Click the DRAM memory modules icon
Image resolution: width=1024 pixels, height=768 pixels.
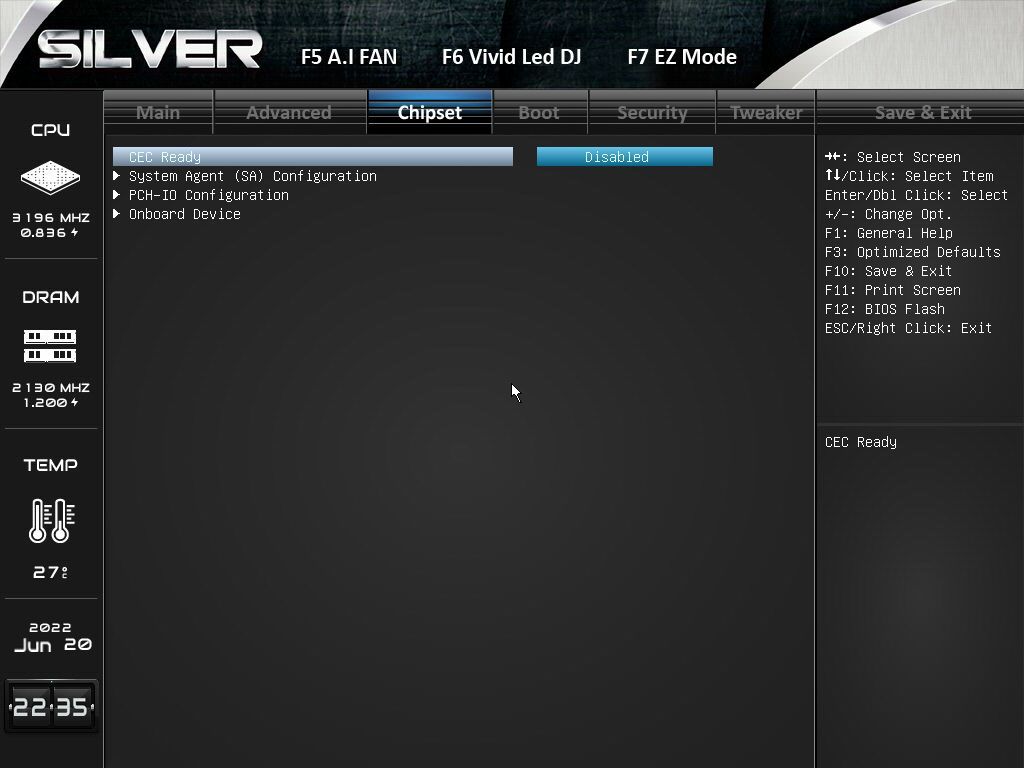click(x=50, y=346)
